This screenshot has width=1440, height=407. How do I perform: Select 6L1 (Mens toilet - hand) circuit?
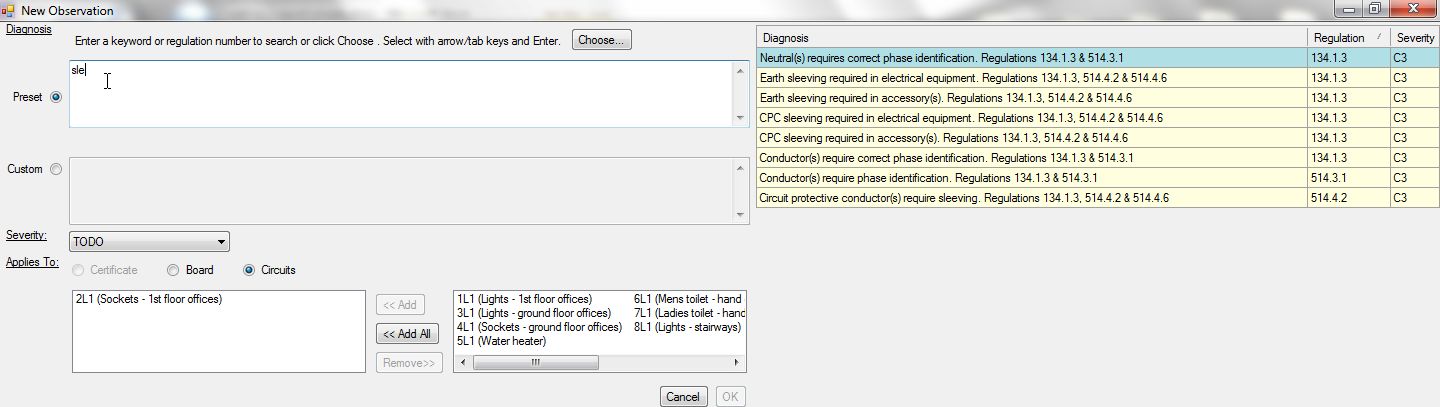[x=689, y=299]
